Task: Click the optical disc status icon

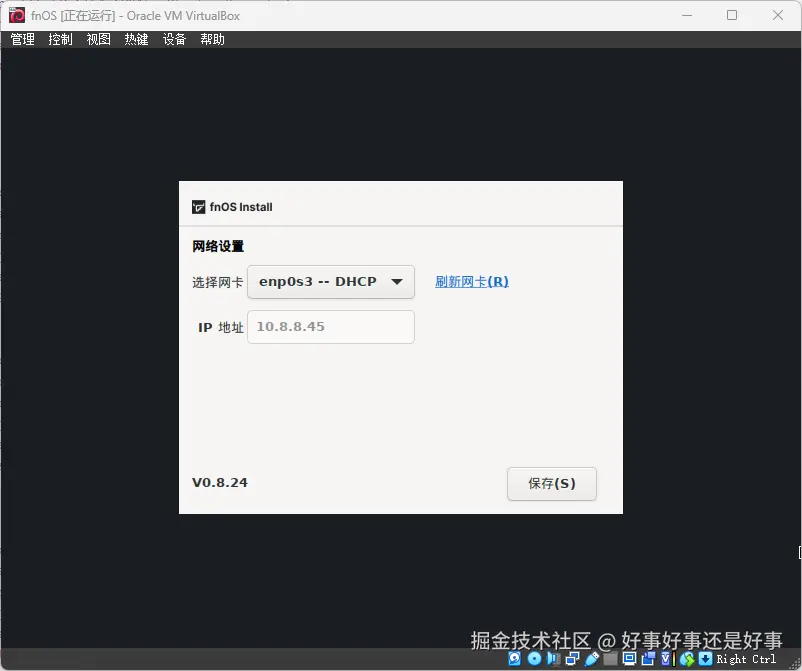Action: coord(534,659)
